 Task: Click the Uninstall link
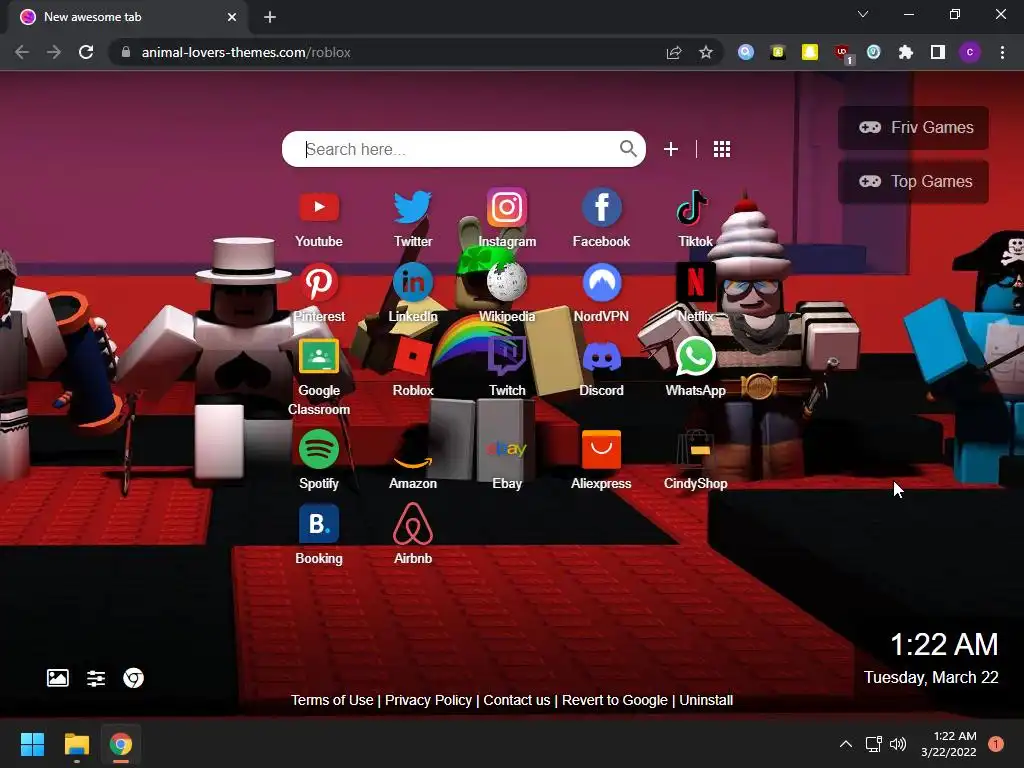[x=706, y=700]
